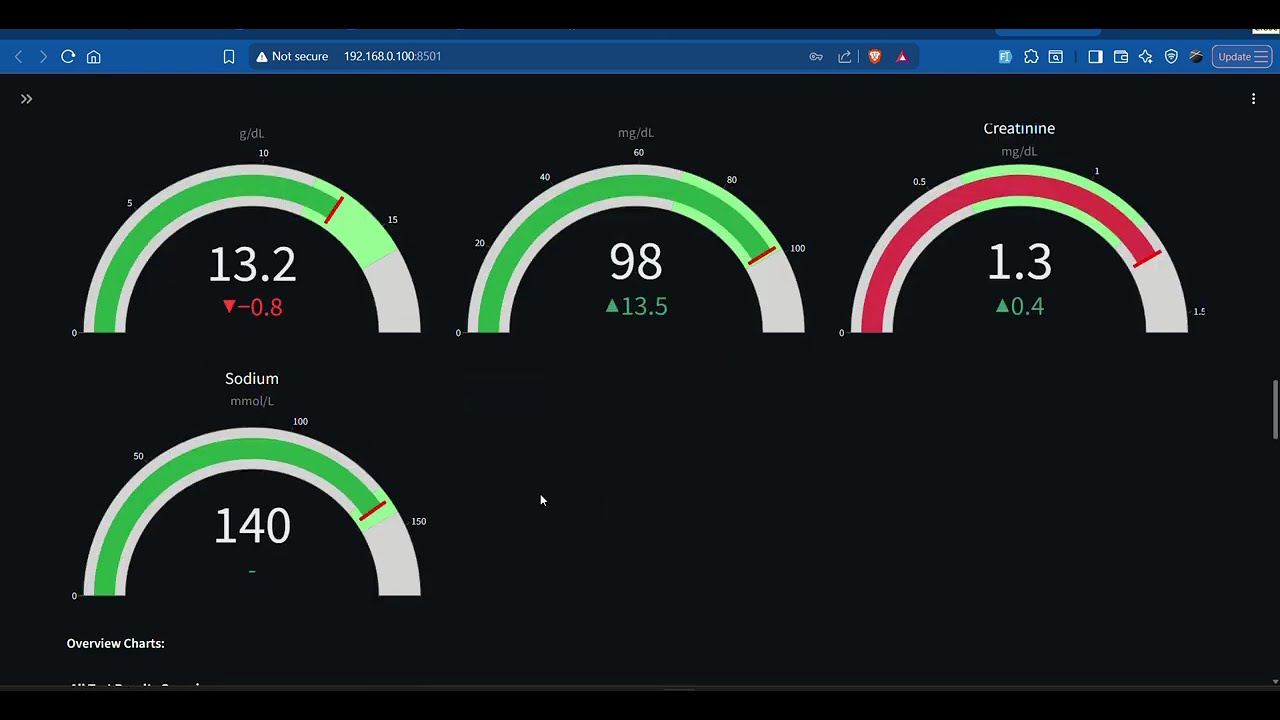
Task: Click the red threshold marker on Sodium gauge
Action: click(x=373, y=511)
